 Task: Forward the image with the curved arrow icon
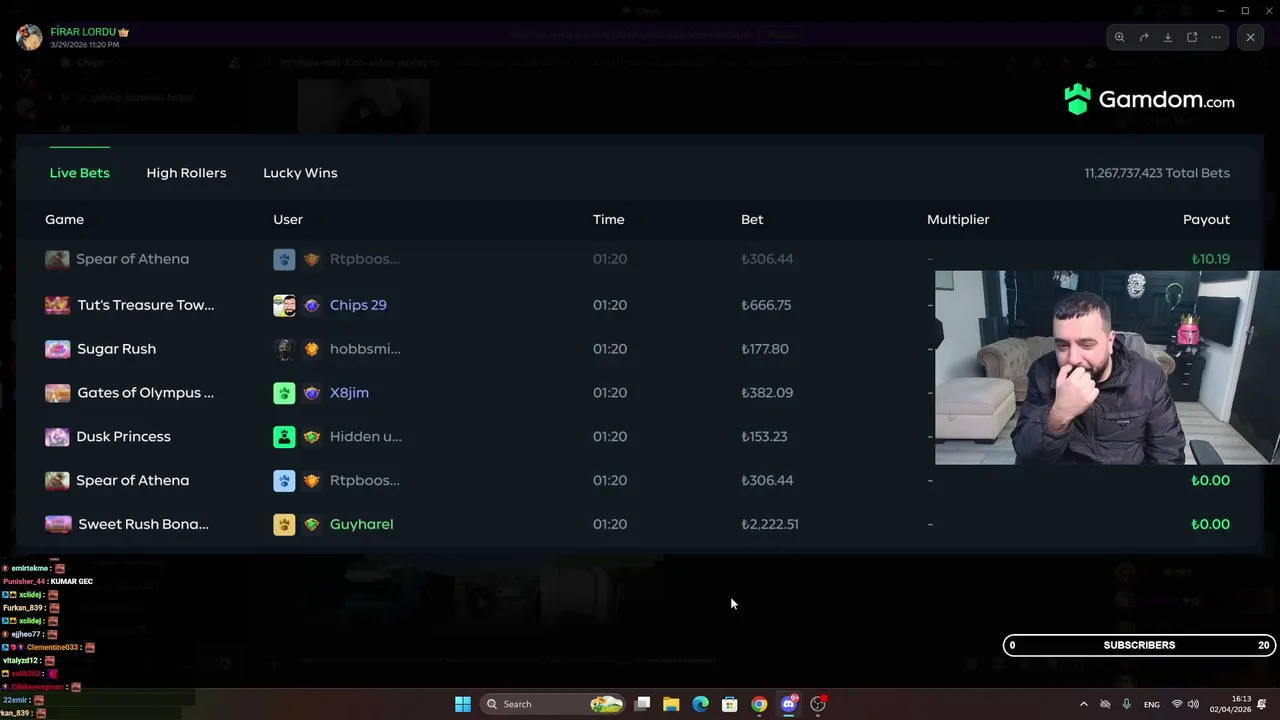(1144, 37)
